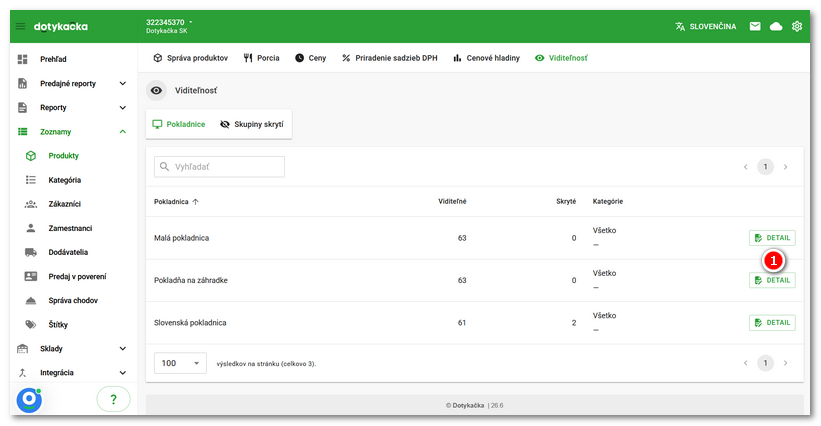Click the Správa chodov cloche icon
This screenshot has width=821, height=426.
pyautogui.click(x=31, y=300)
